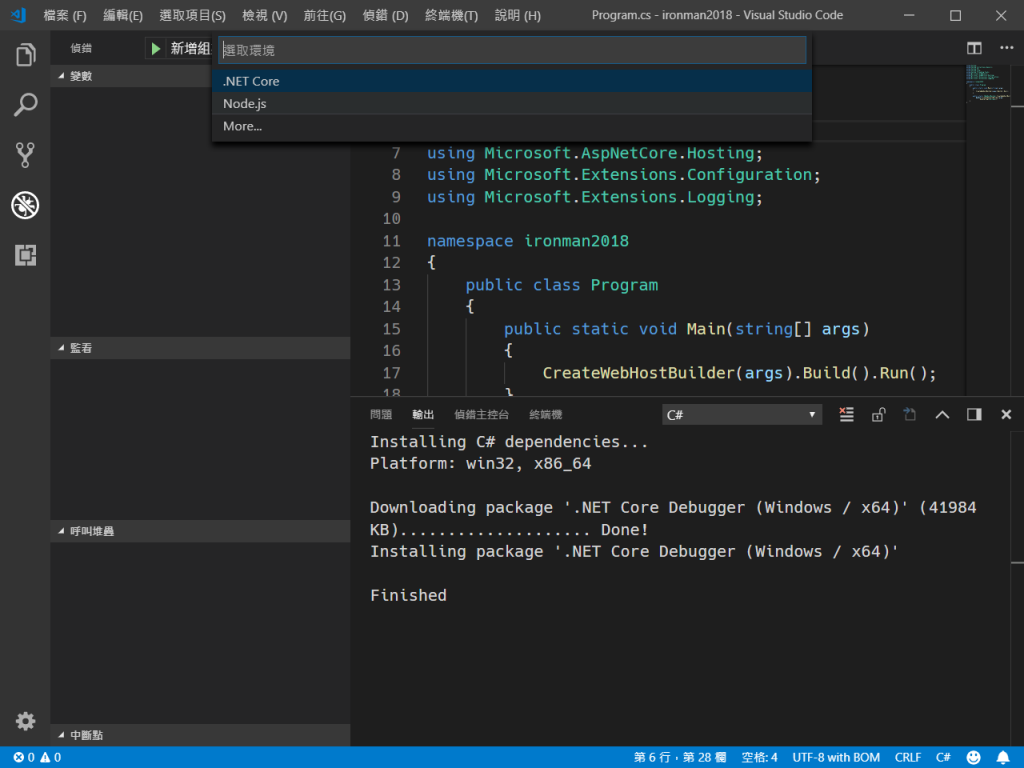Open the Explorer view in activity bar

(x=25, y=55)
